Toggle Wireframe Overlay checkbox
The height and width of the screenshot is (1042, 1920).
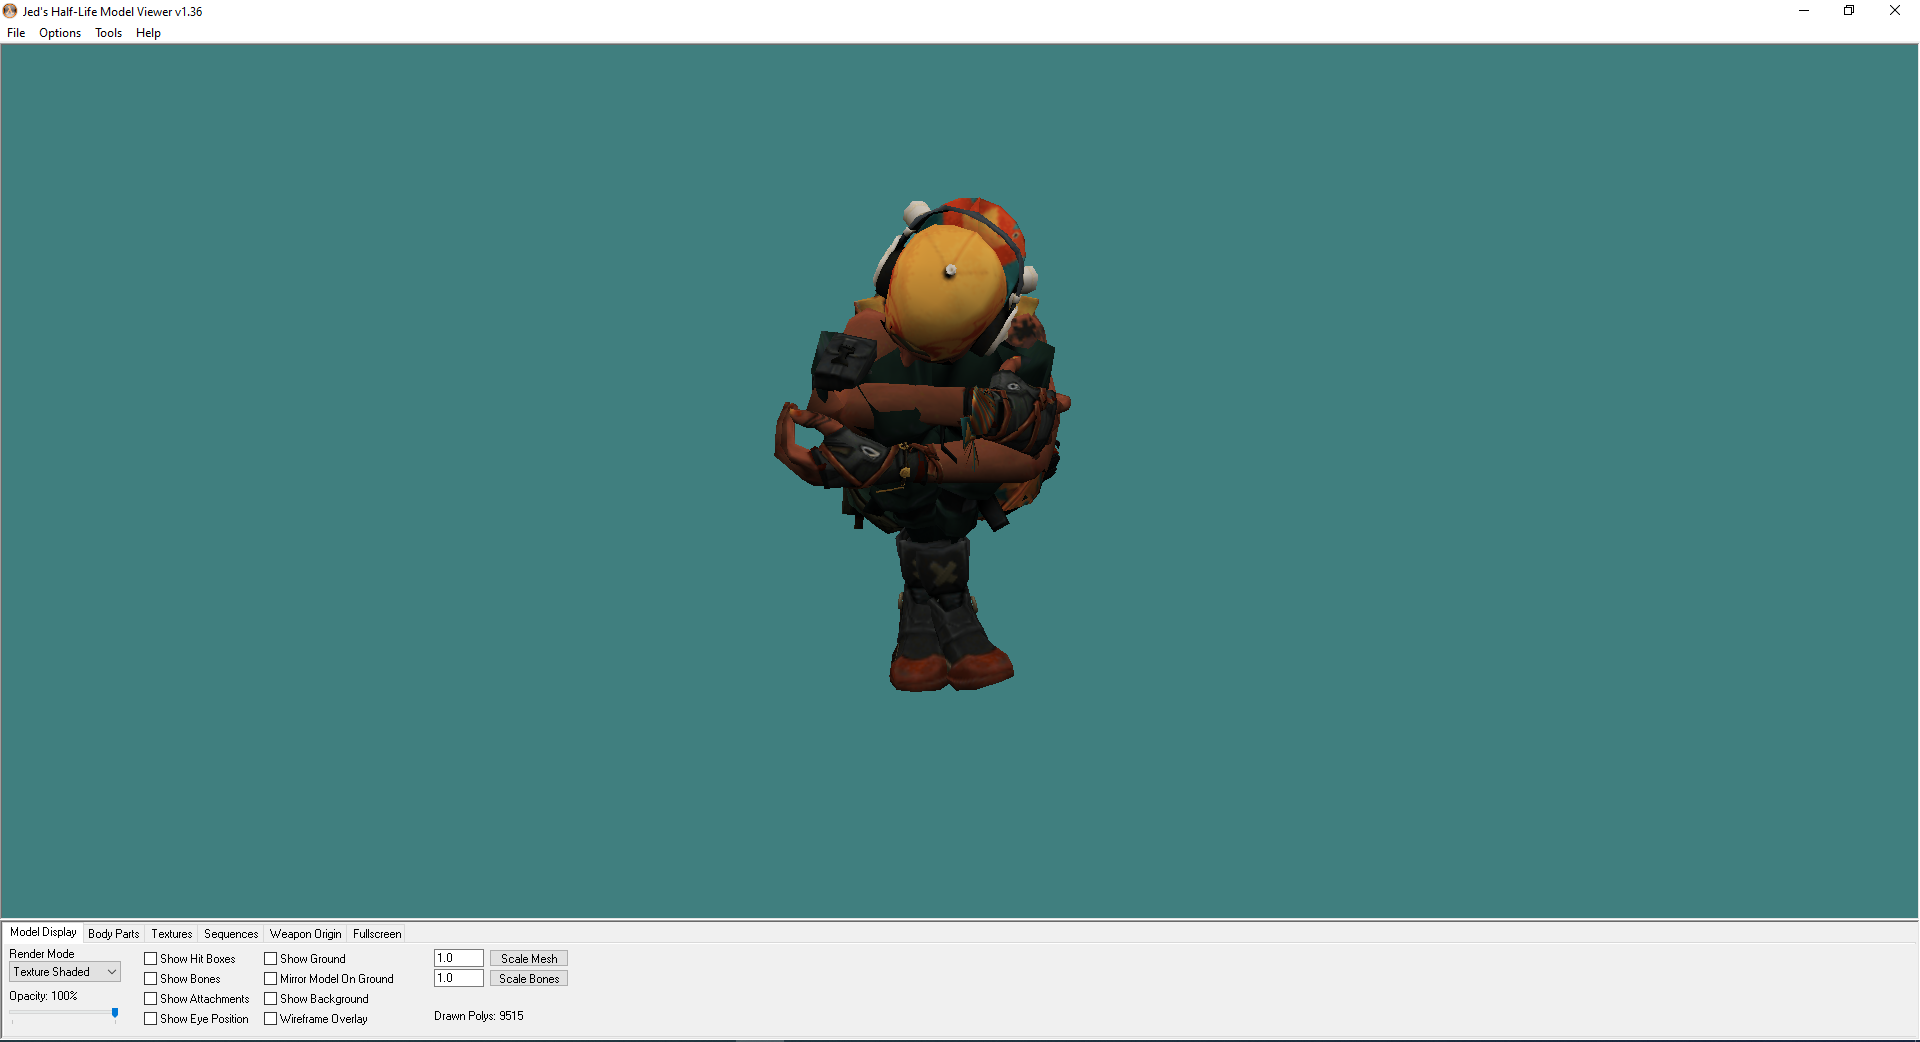click(x=271, y=1019)
